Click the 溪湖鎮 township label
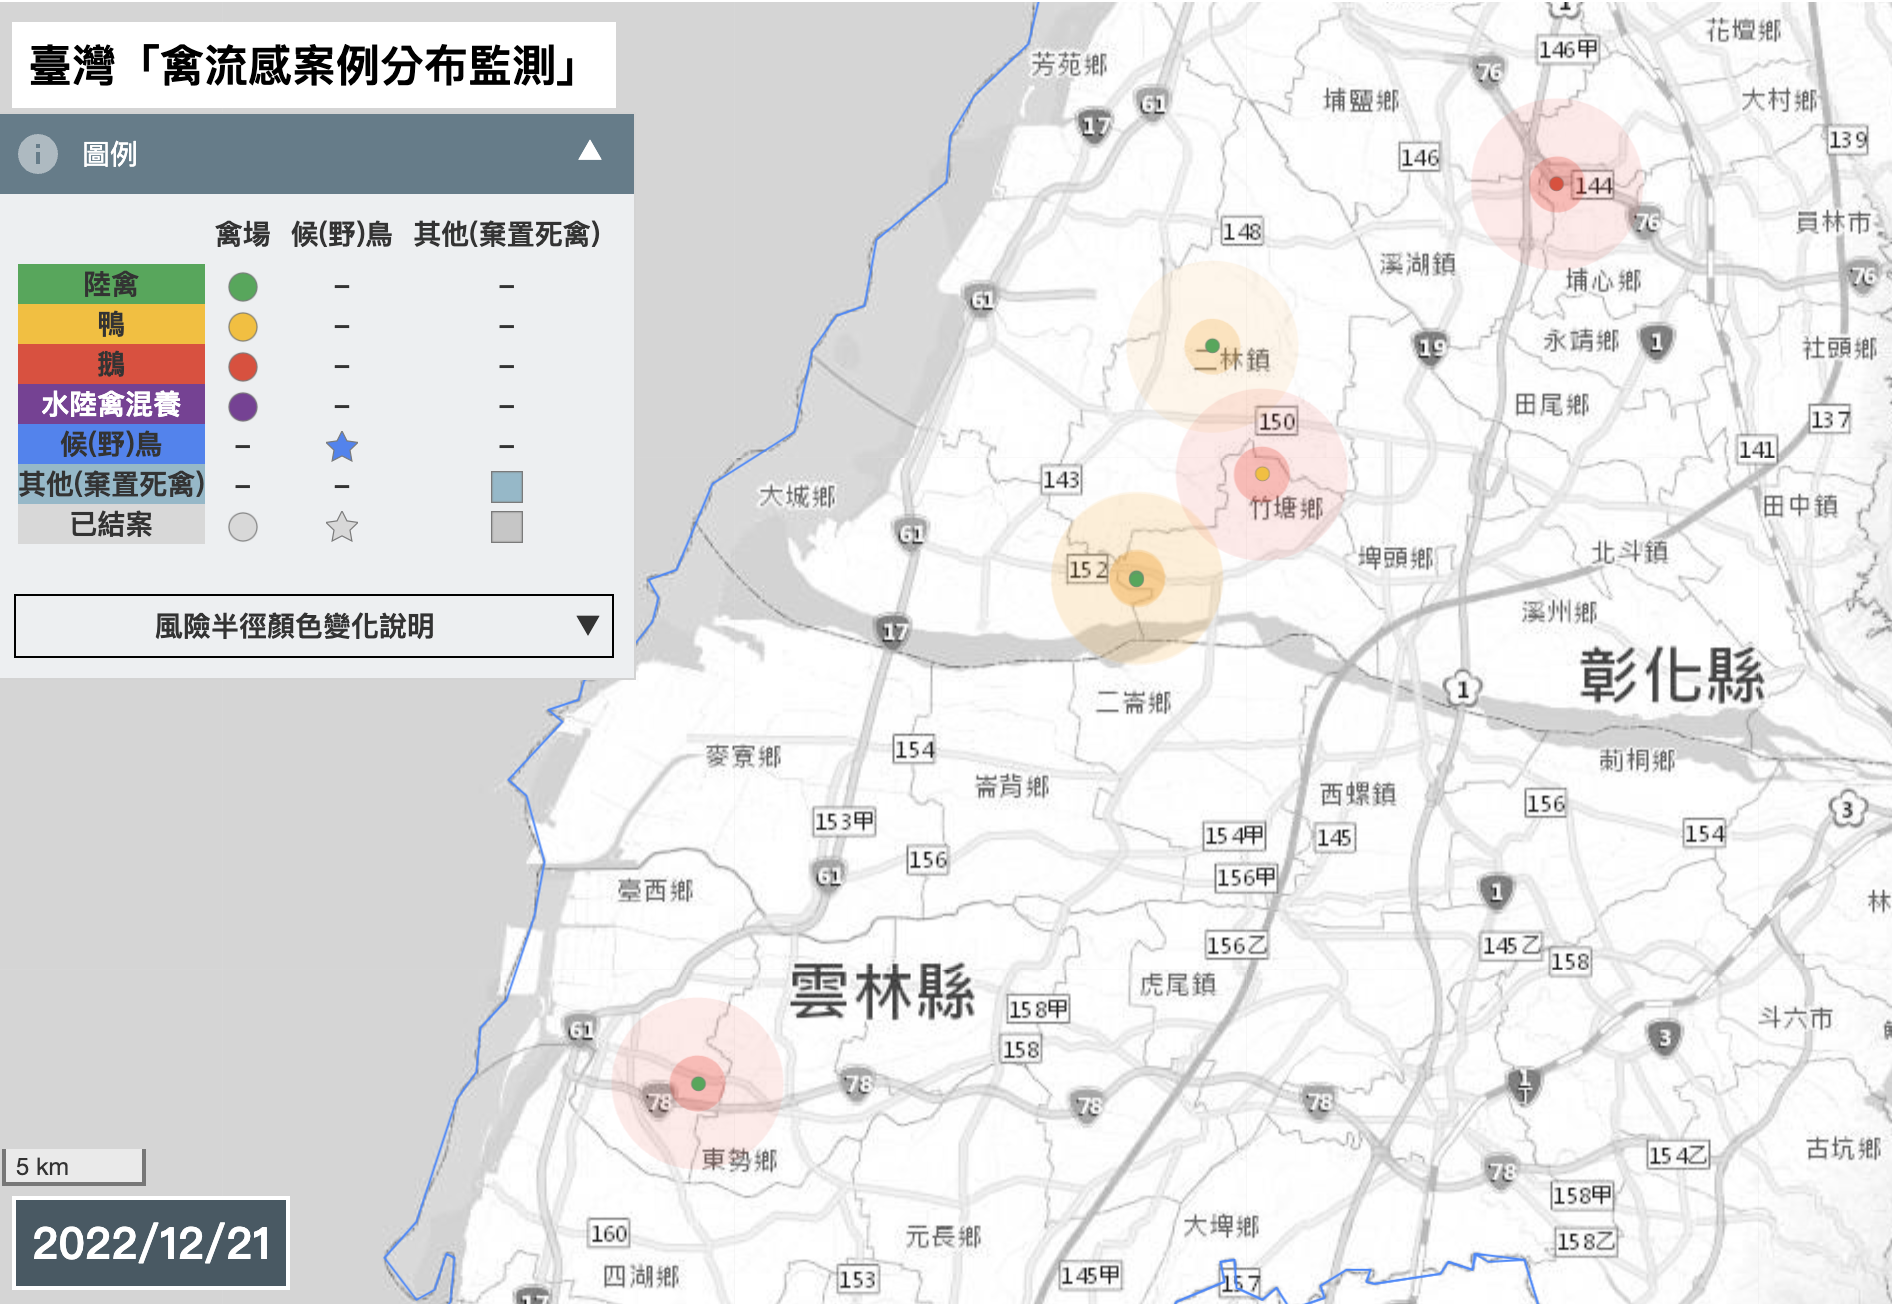 [x=1418, y=264]
